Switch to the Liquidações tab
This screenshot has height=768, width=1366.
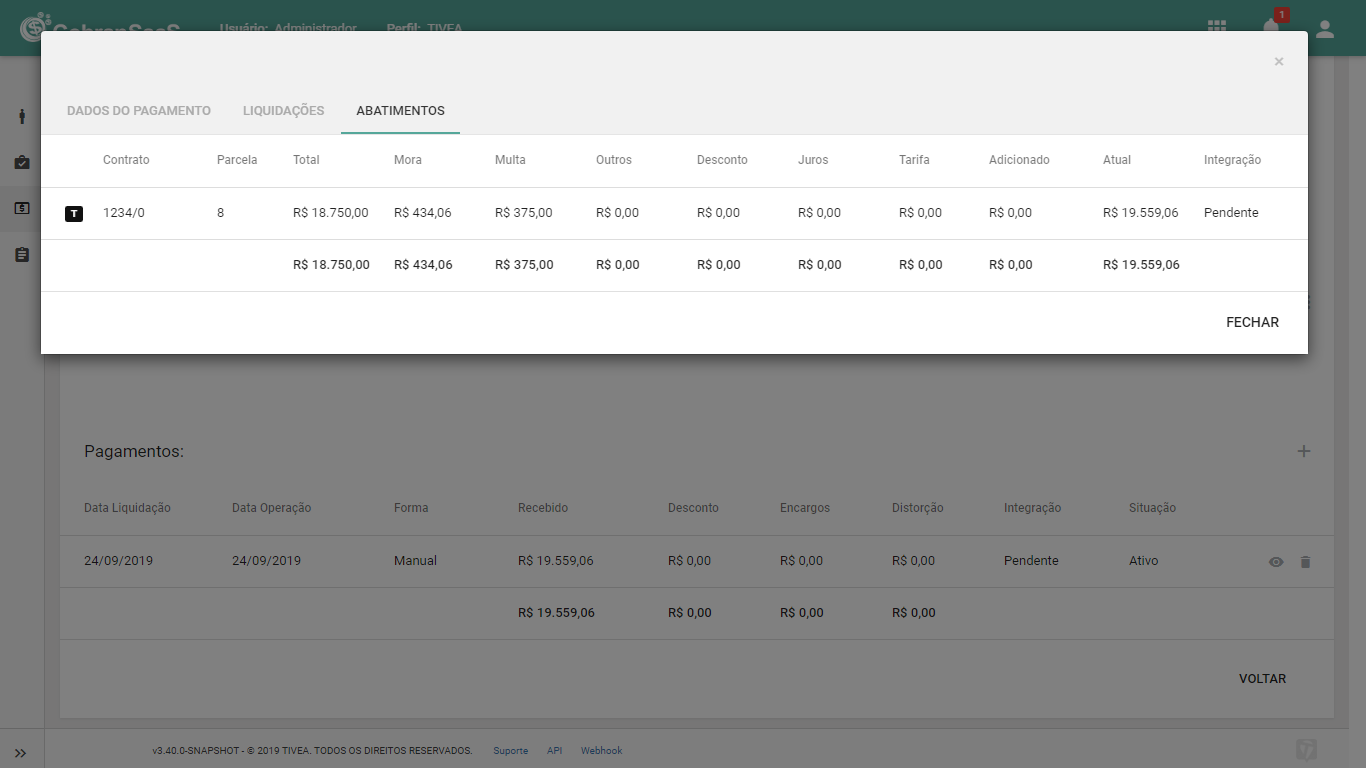[284, 111]
